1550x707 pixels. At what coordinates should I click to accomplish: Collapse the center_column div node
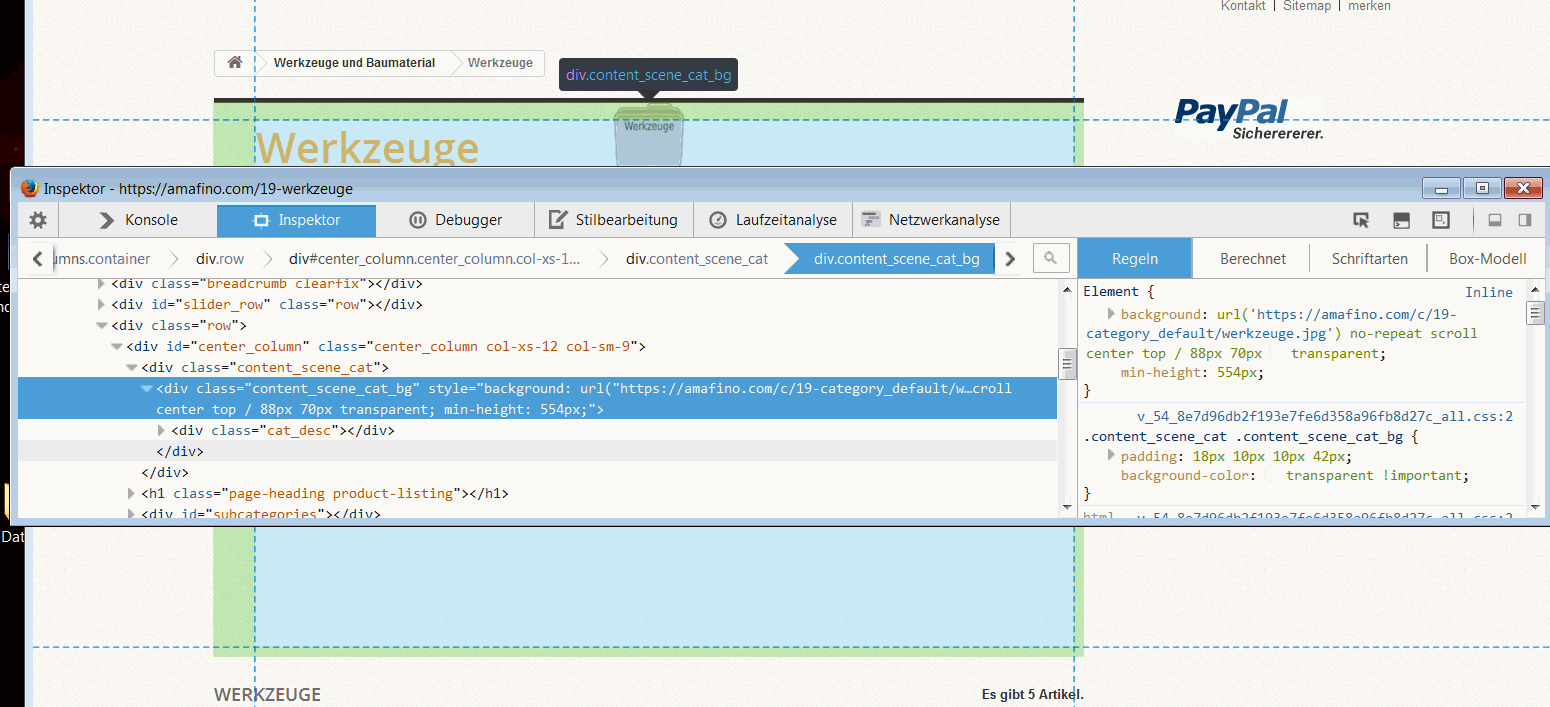coord(117,347)
